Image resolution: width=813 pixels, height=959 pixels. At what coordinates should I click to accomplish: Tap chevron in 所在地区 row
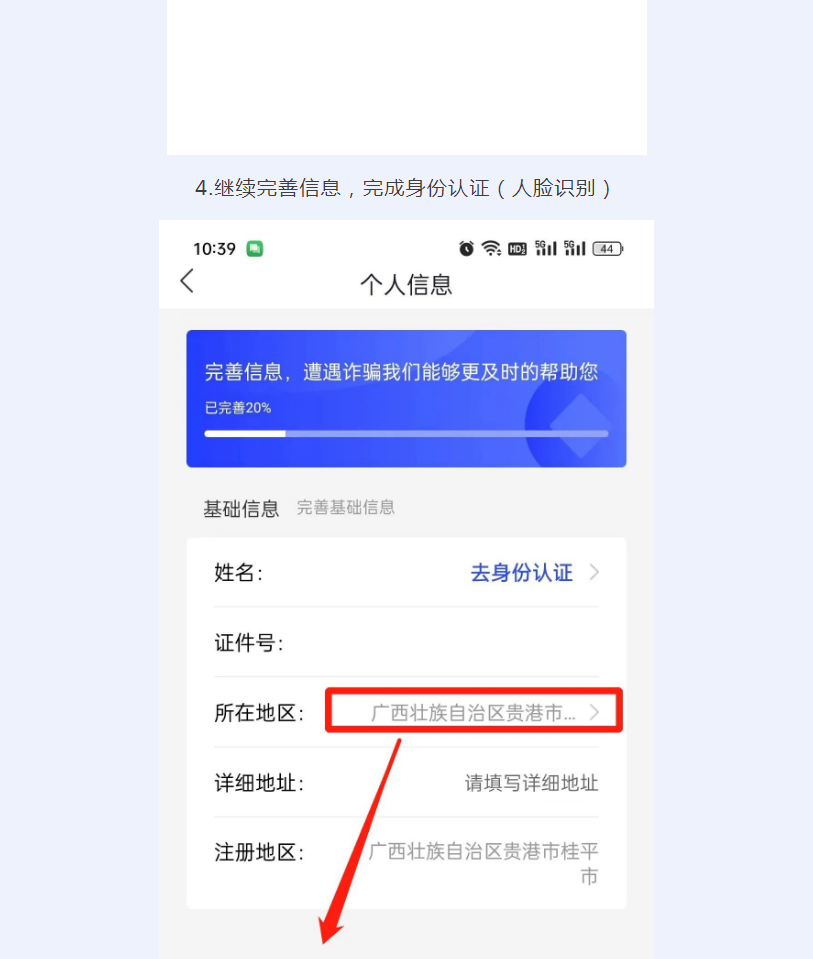click(594, 712)
